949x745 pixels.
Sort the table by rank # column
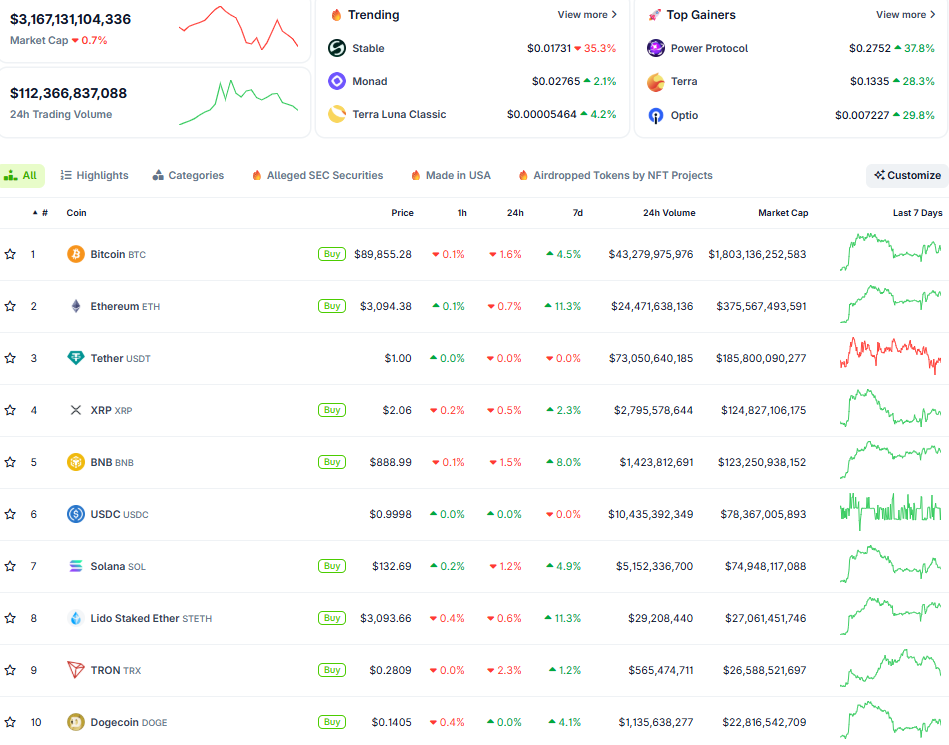[x=44, y=213]
